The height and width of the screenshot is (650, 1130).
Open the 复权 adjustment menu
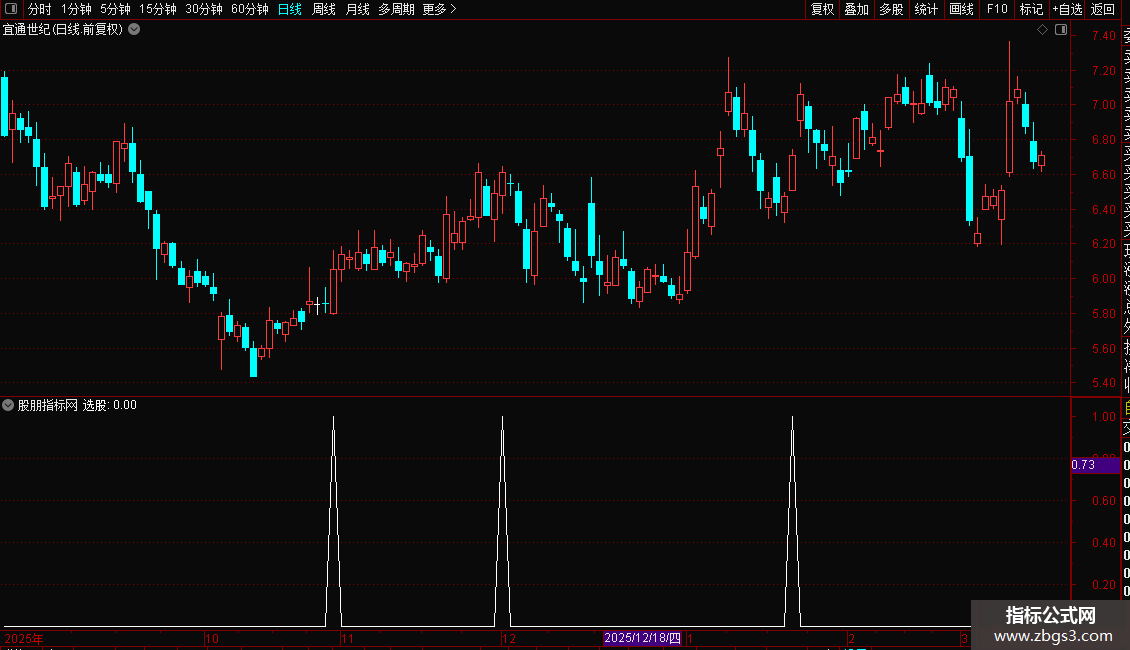(x=822, y=9)
